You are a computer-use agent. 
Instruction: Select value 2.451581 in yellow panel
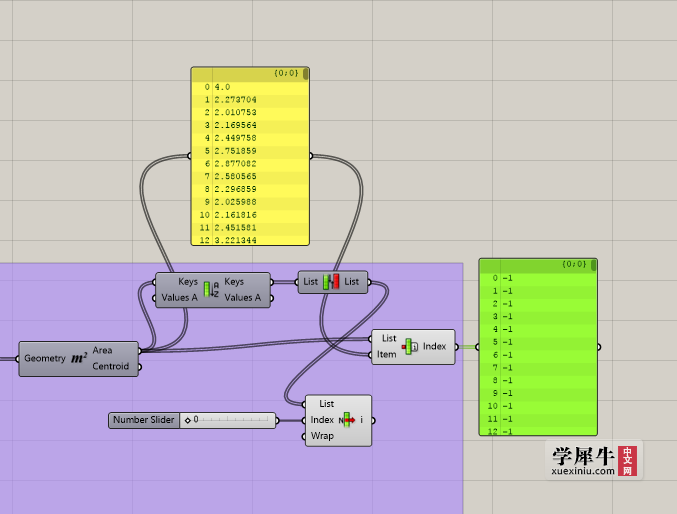coord(235,228)
